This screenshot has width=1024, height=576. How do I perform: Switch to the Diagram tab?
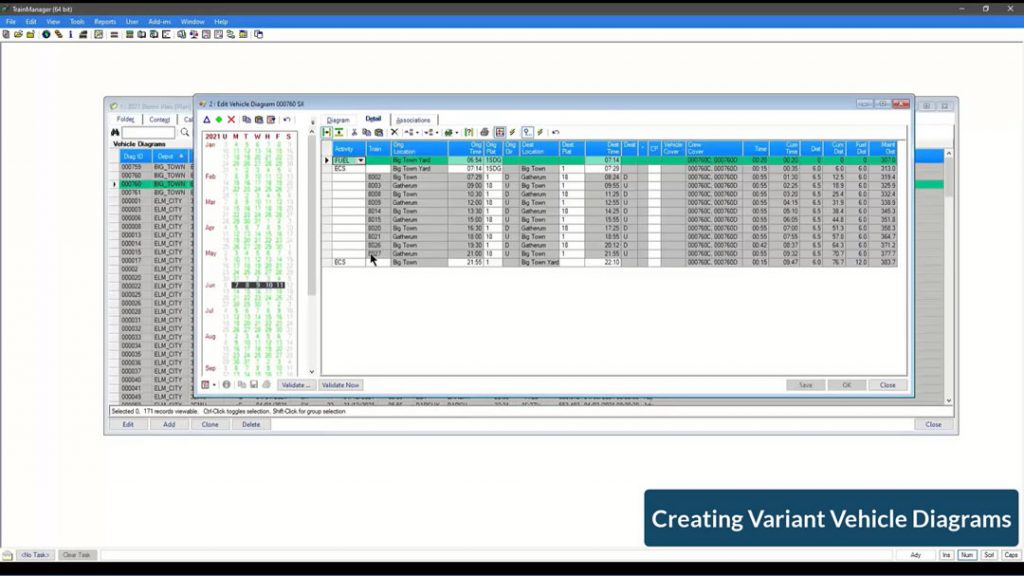338,120
